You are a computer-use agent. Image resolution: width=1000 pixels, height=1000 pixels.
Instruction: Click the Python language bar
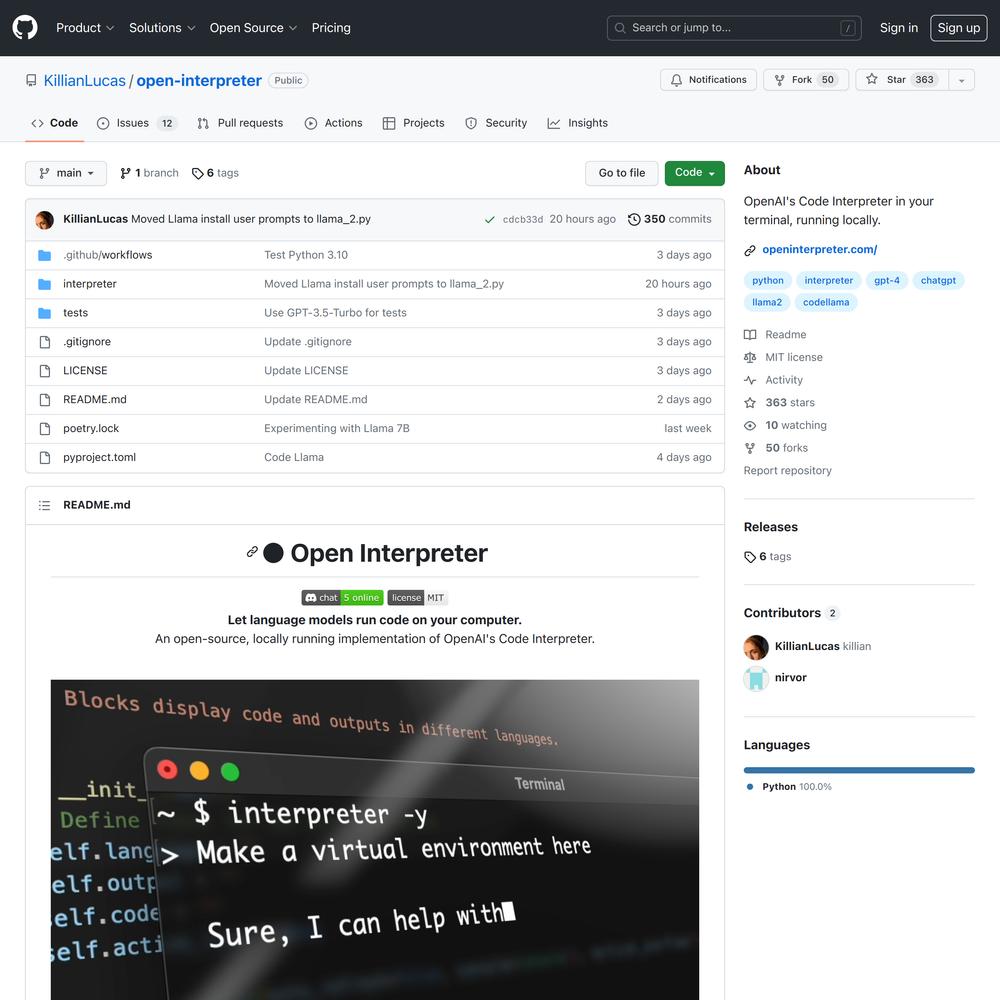point(859,770)
